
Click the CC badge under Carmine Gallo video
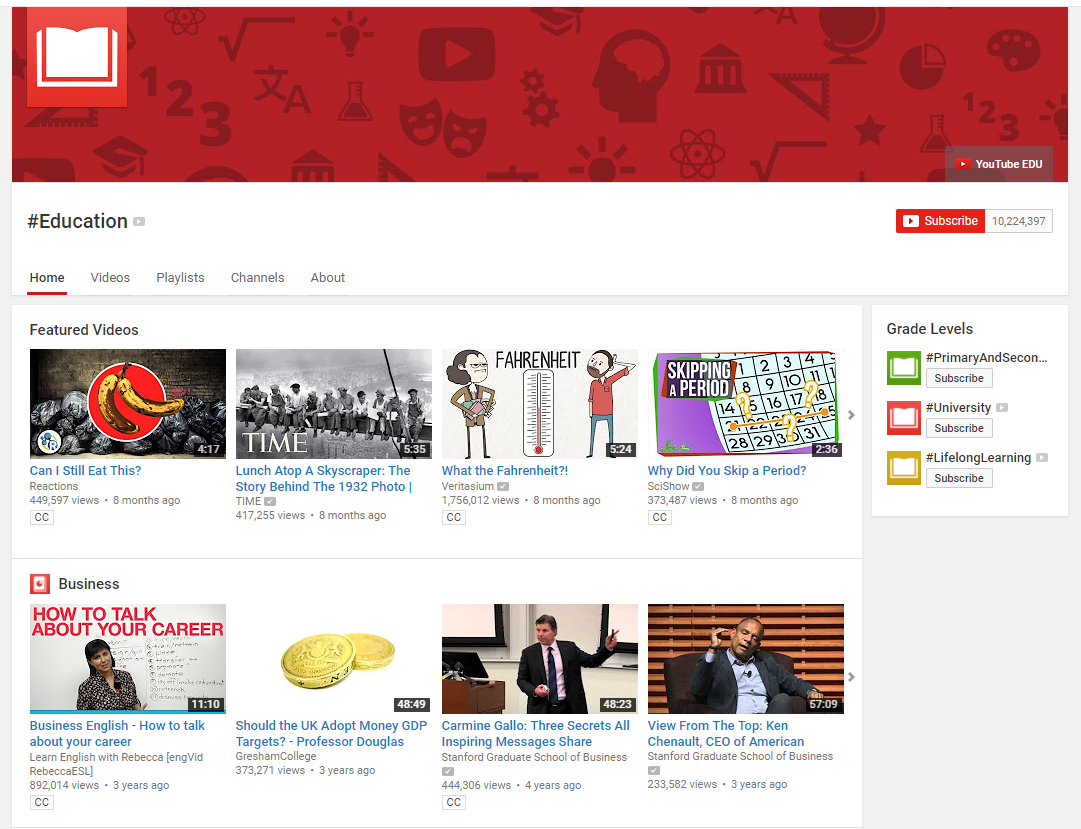coord(454,802)
